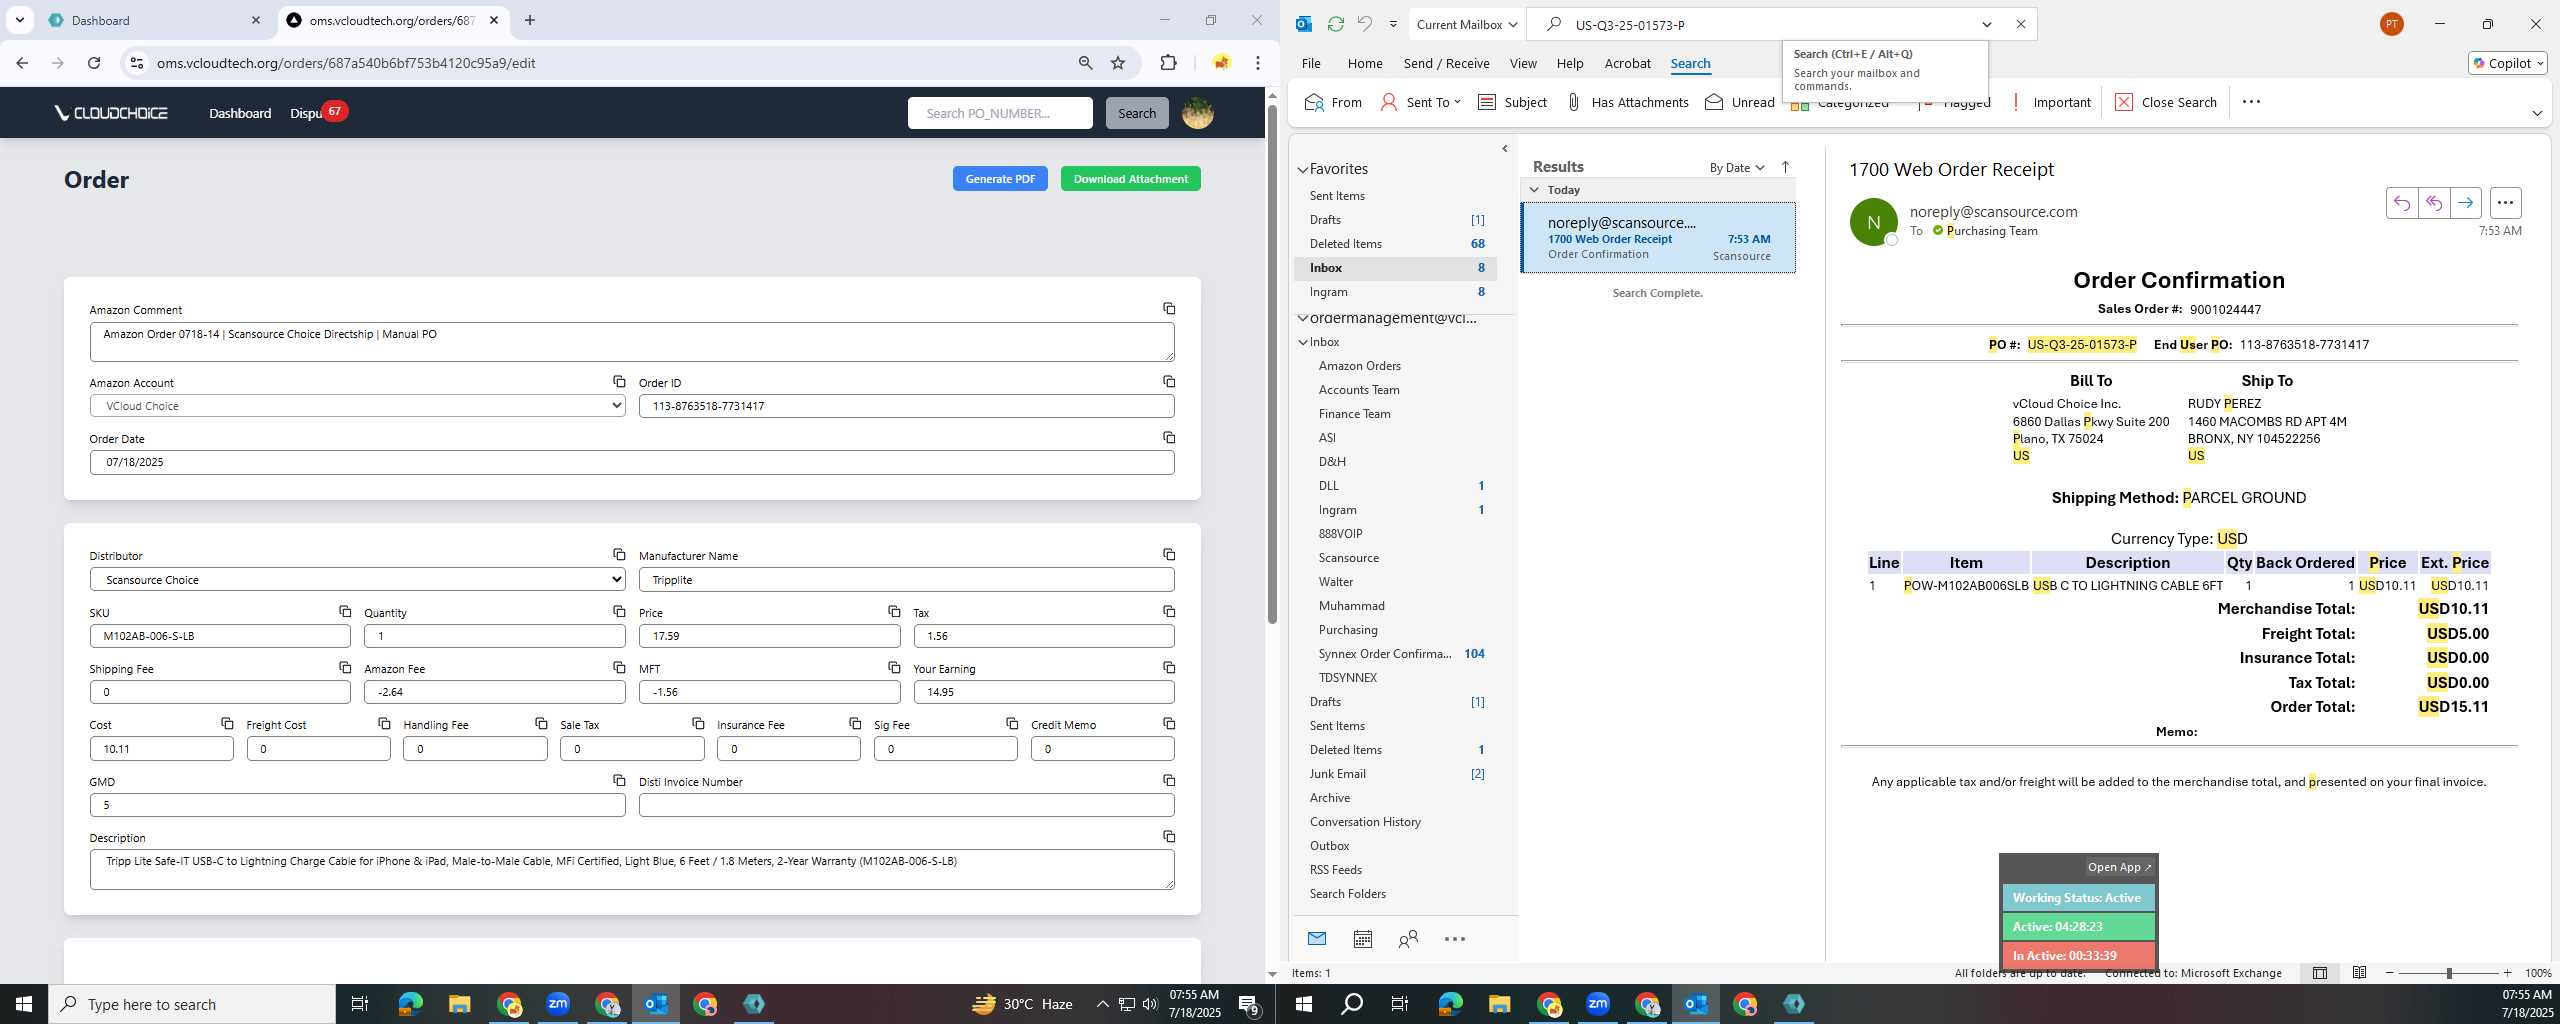The height and width of the screenshot is (1024, 2560).
Task: Filter search results by Unread
Action: click(1740, 102)
